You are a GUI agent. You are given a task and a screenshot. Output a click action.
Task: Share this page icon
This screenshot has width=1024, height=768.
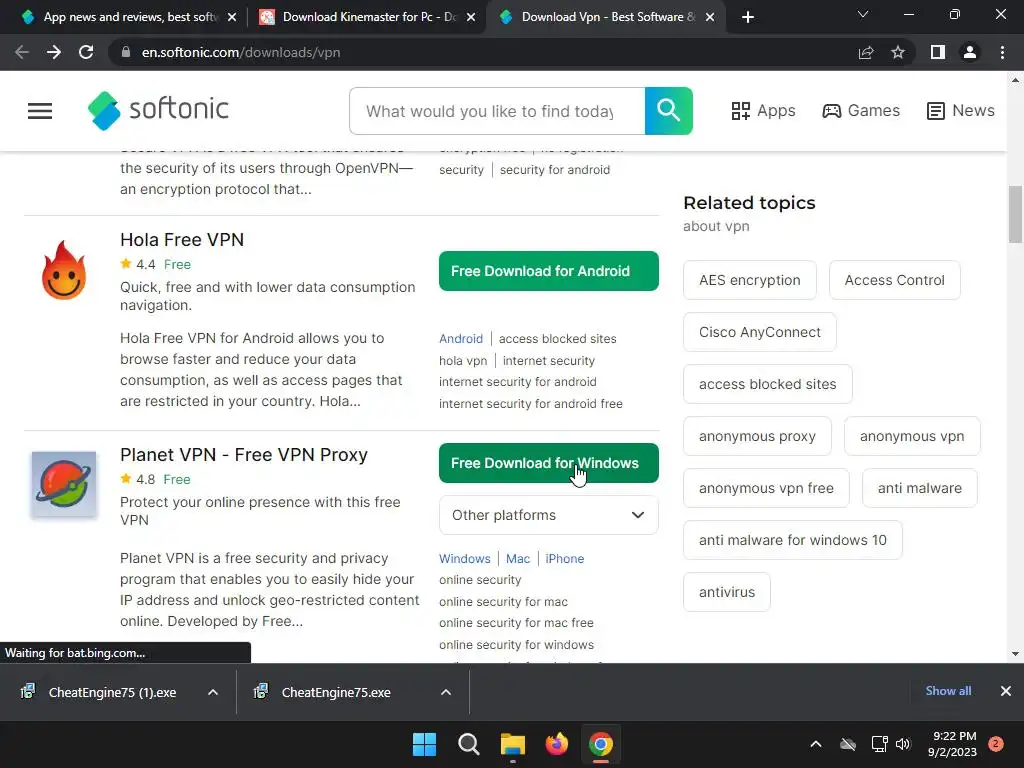tap(866, 52)
